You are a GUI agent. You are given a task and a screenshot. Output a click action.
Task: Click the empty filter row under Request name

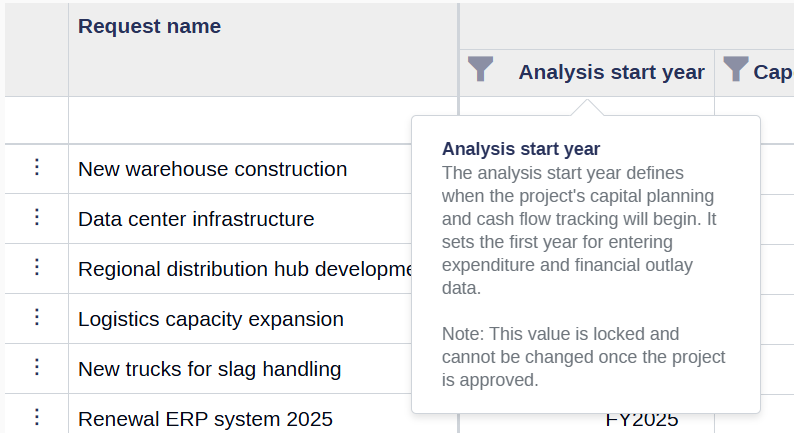263,120
